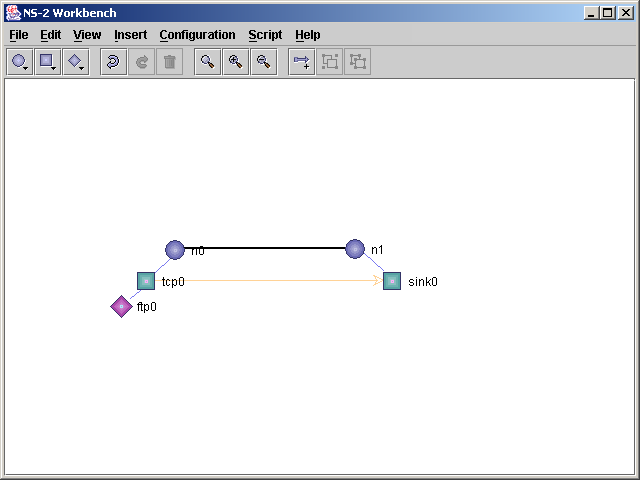Select node n1 circle on canvas
This screenshot has width=640, height=480.
355,249
